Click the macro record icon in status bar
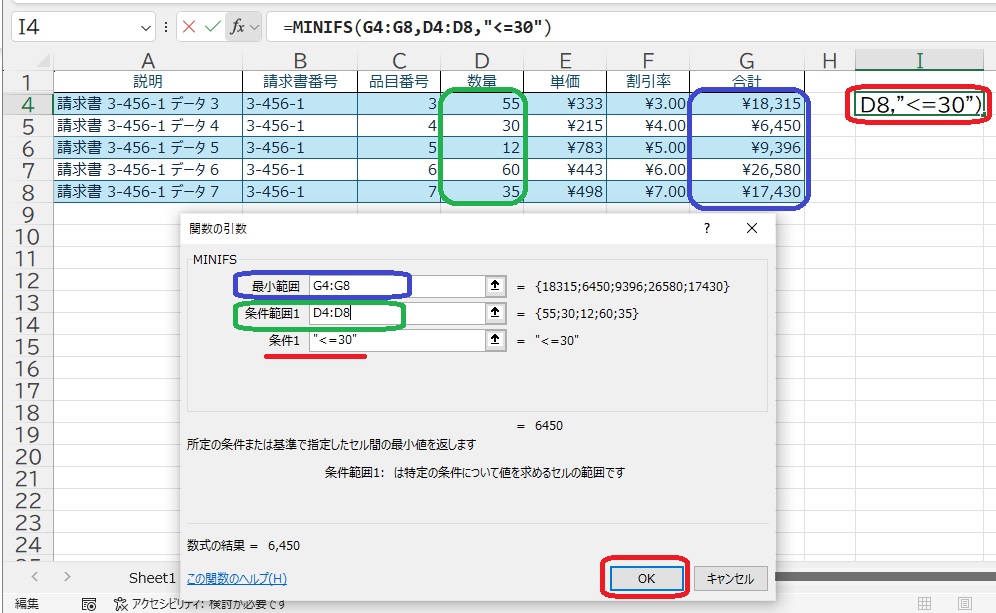Screen dimensions: 996x613 [89, 603]
